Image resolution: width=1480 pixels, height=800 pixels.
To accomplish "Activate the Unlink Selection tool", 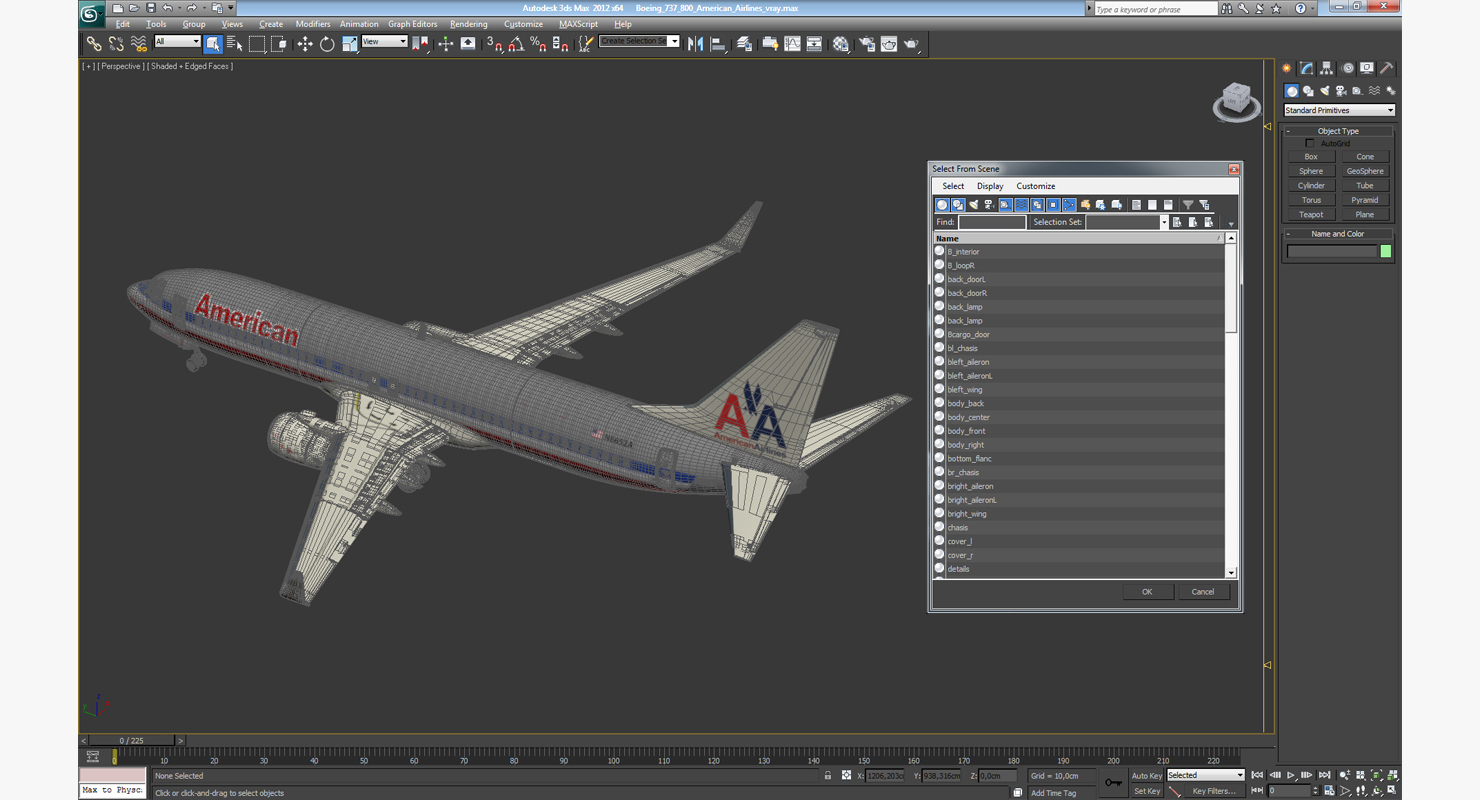I will pos(116,43).
